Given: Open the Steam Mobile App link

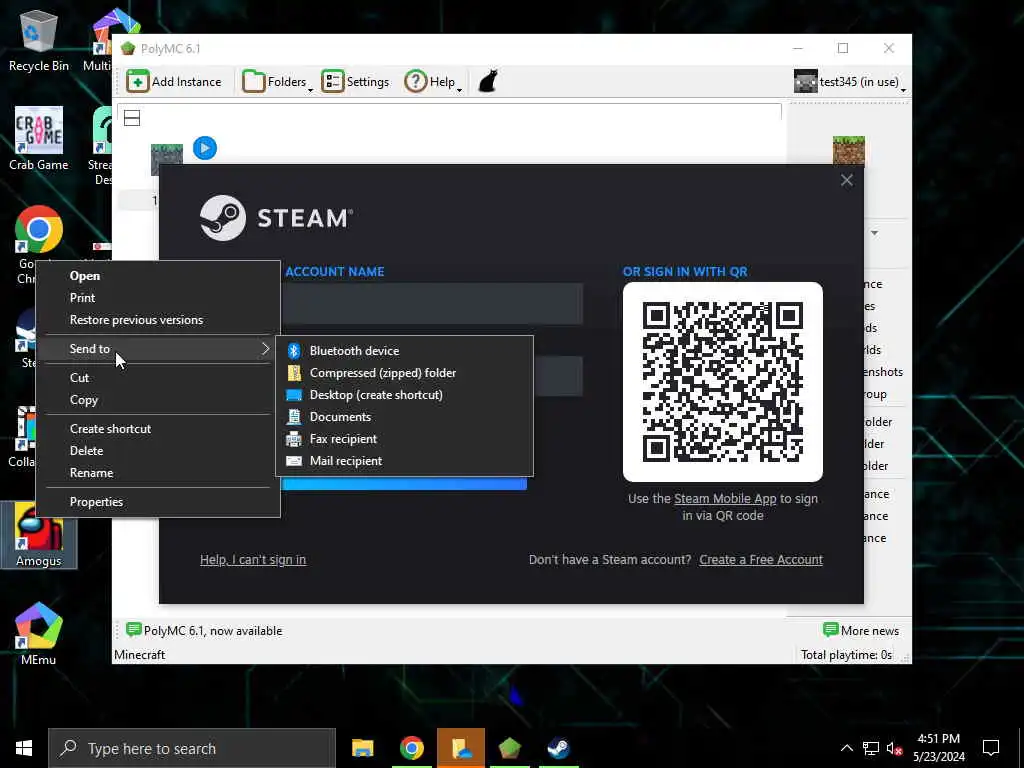Looking at the screenshot, I should point(725,498).
